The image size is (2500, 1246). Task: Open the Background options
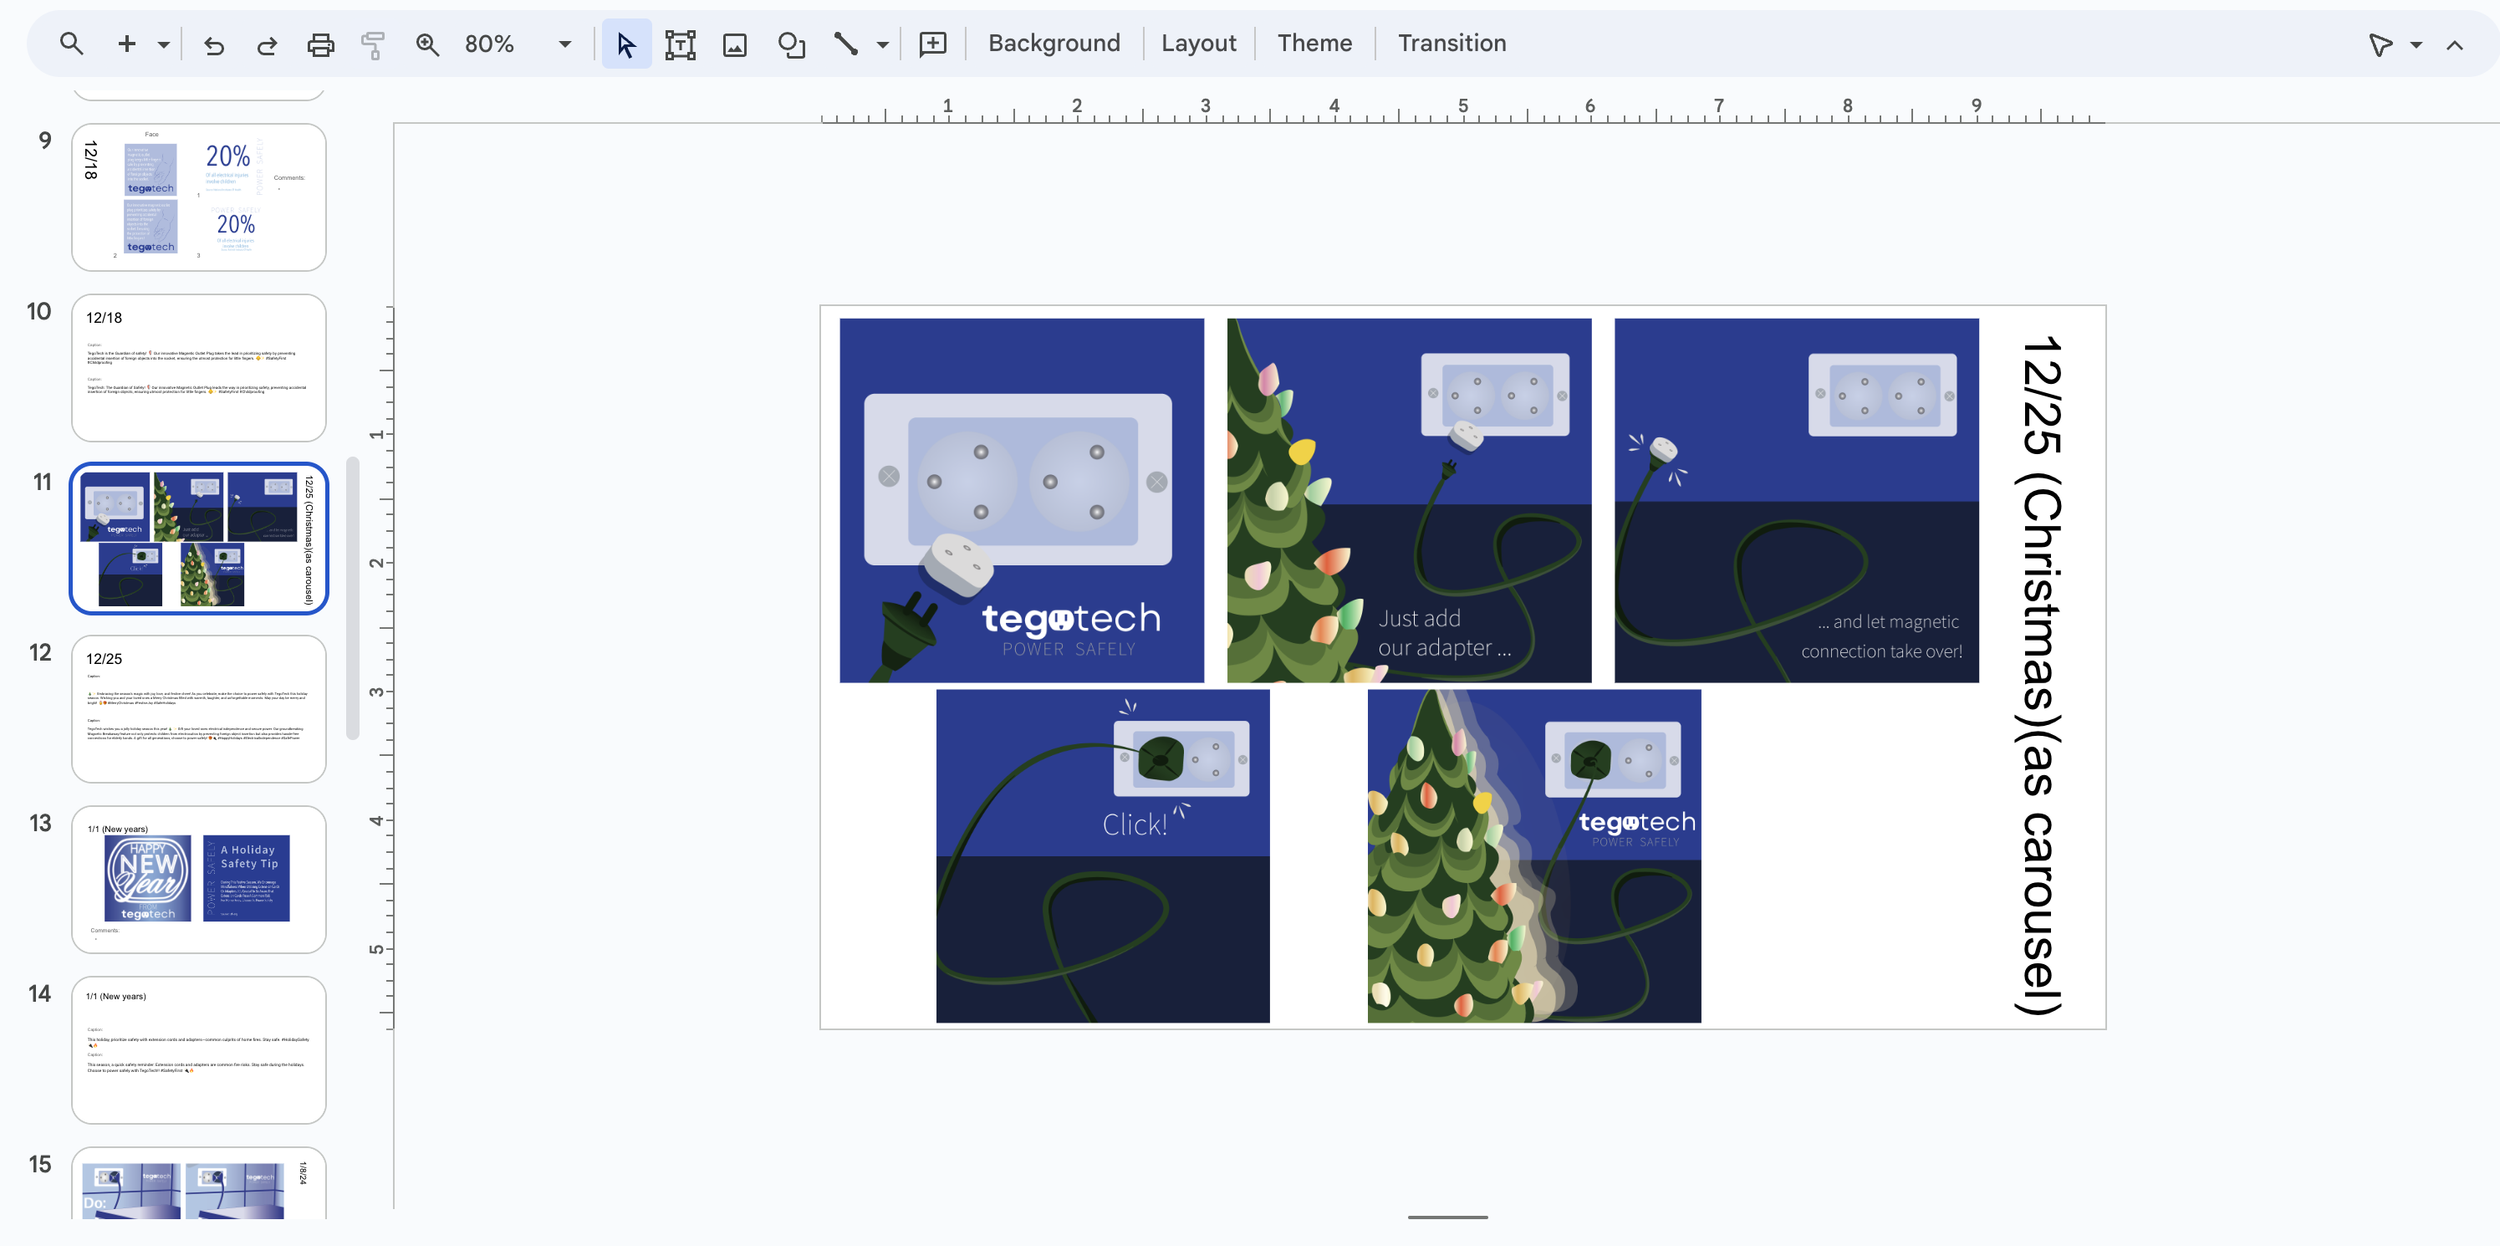[1053, 43]
